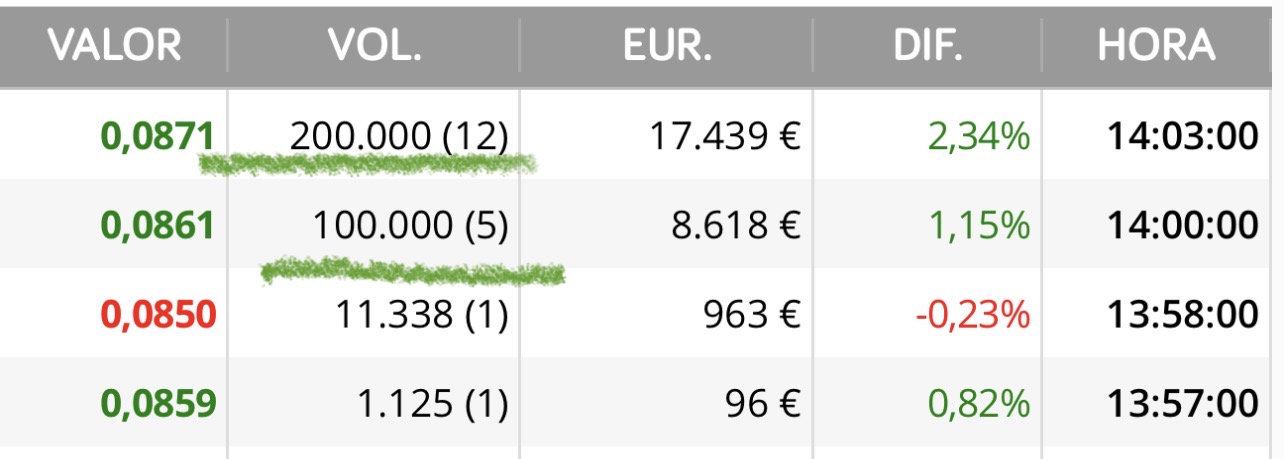
Task: Click the HORA column header
Action: [x=1156, y=46]
